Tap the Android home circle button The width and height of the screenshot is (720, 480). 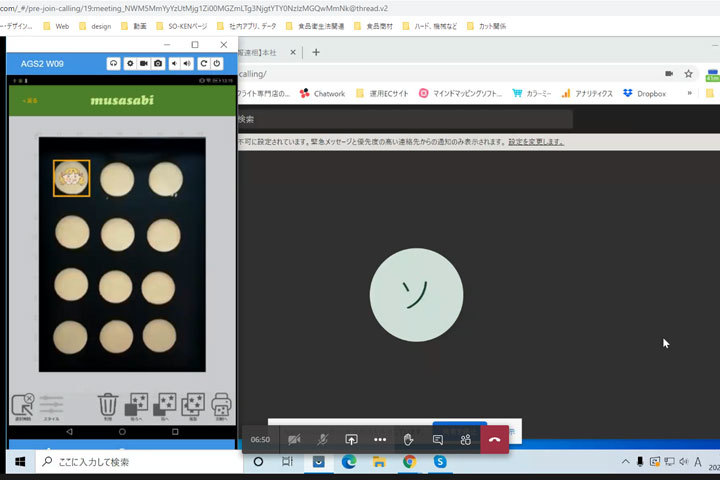pos(122,432)
